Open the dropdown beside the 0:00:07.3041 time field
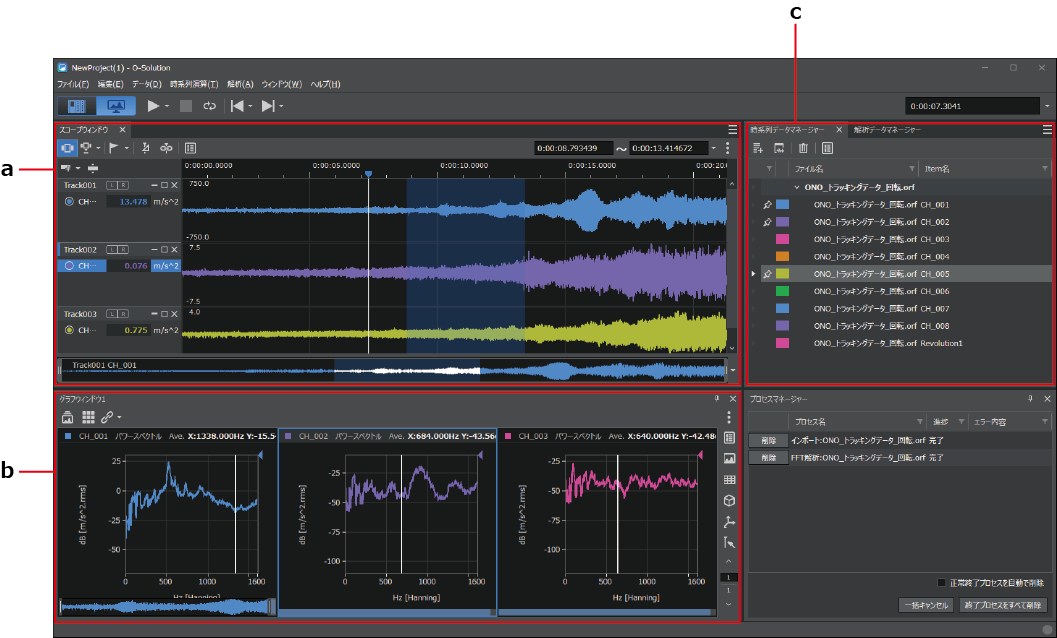Image resolution: width=1057 pixels, height=638 pixels. pos(1047,105)
